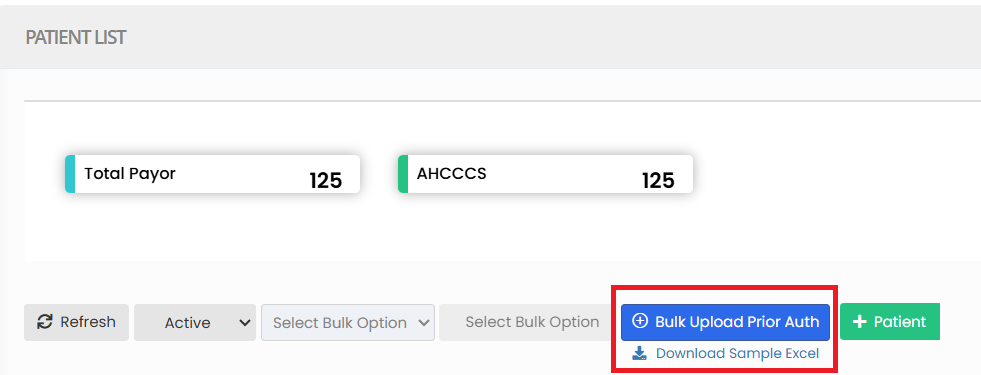Click the Total Payor count 125

[326, 181]
